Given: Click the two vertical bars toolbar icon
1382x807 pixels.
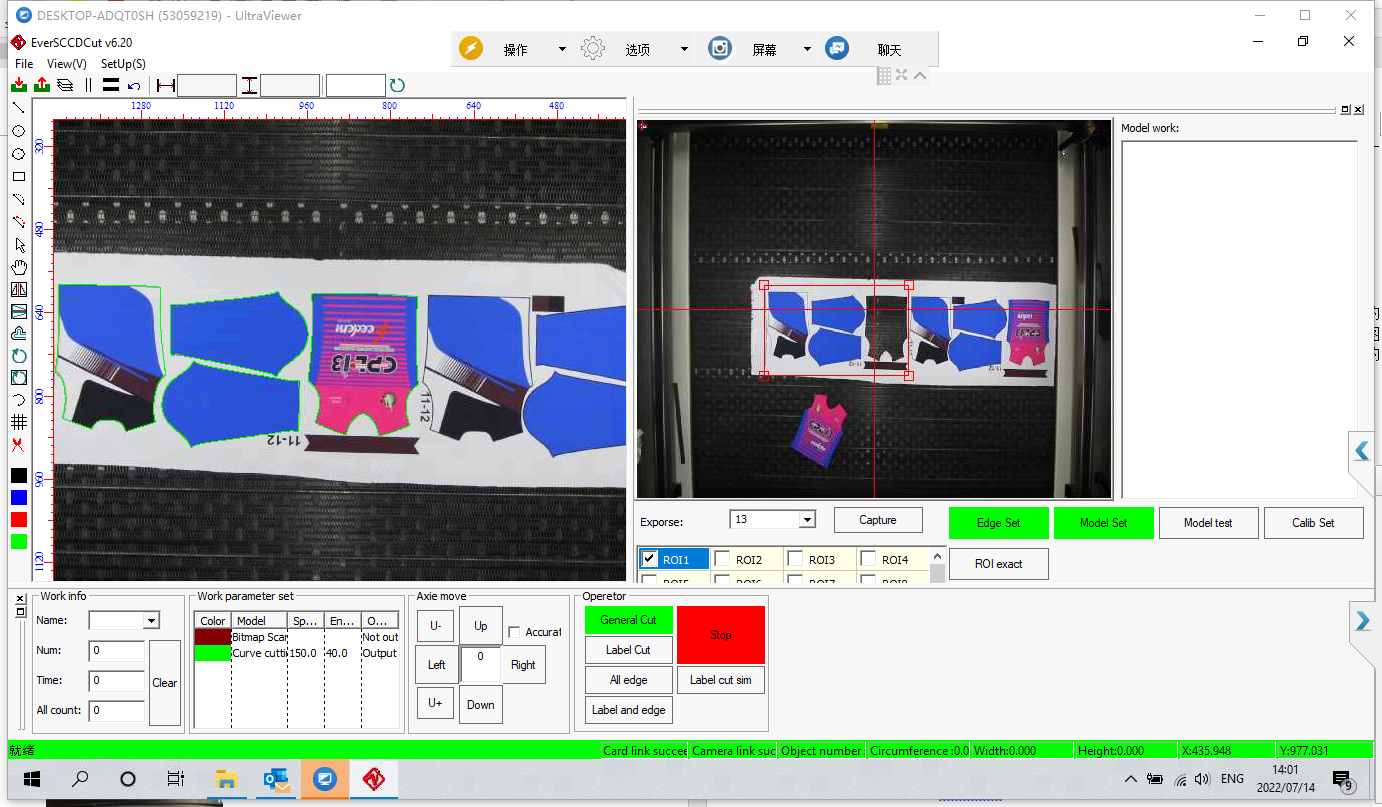Looking at the screenshot, I should click(88, 85).
